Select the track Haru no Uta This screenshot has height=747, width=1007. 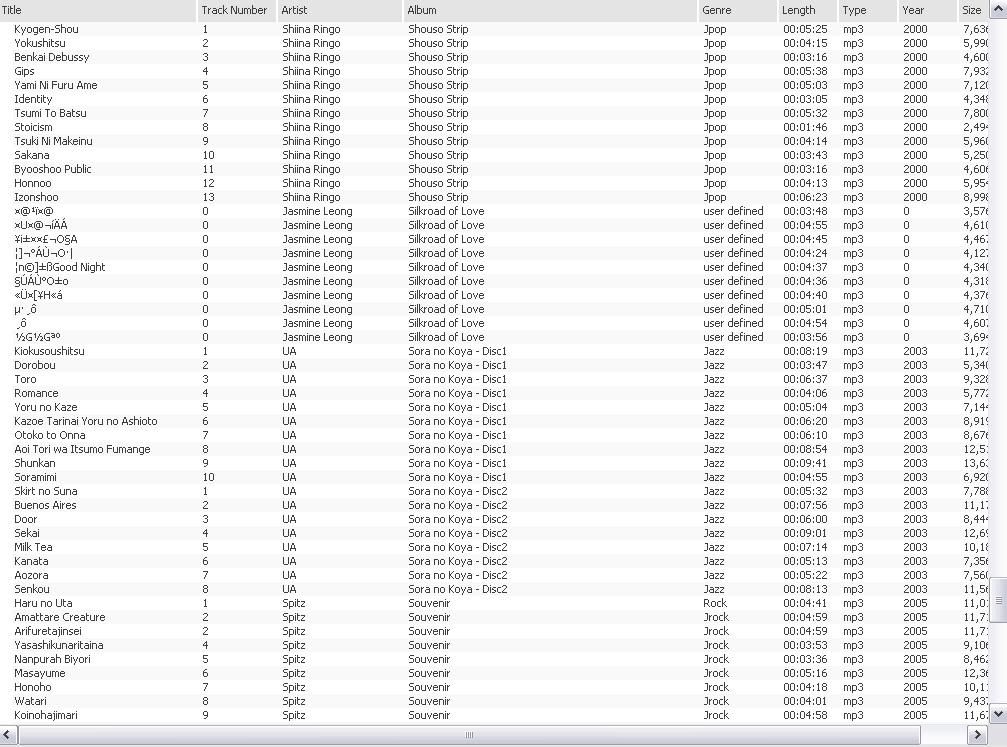43,603
